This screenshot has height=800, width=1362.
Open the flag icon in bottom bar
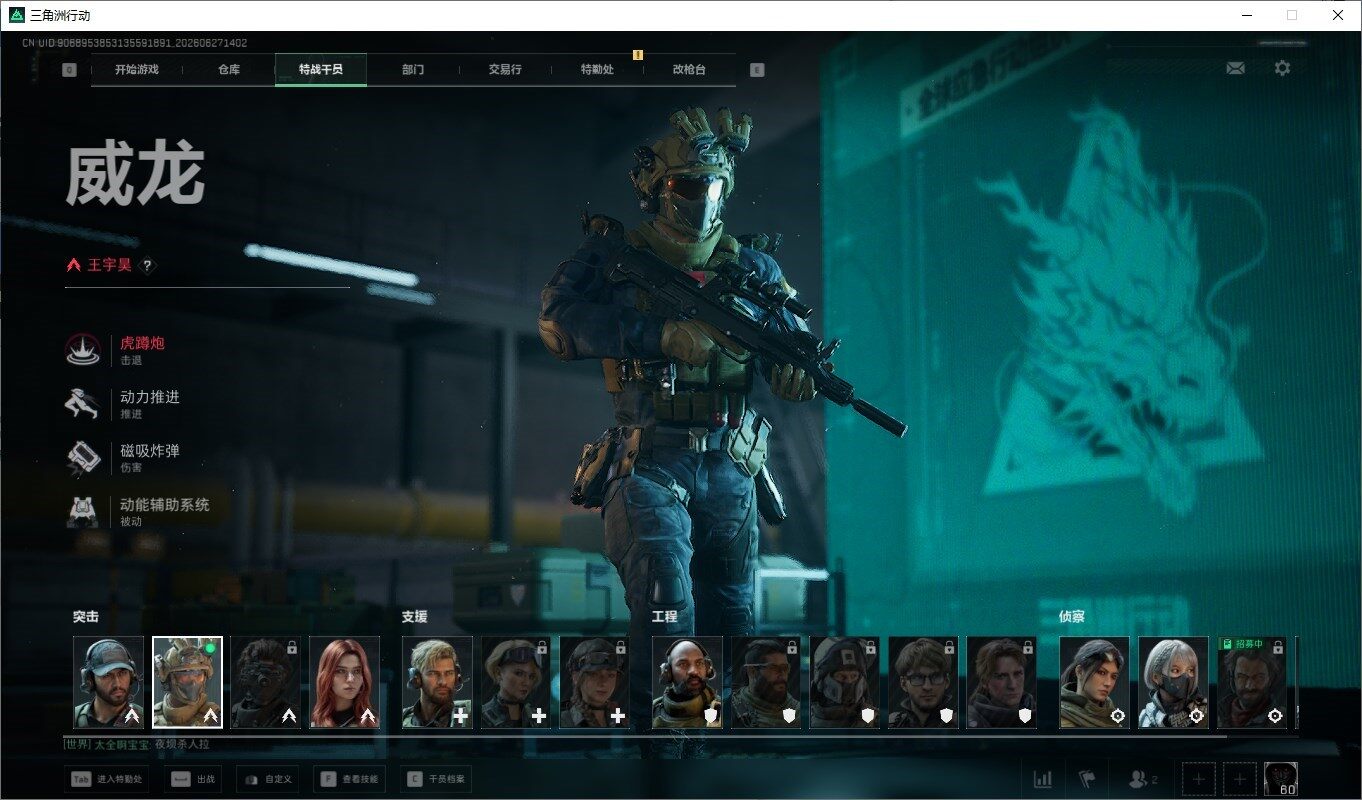pyautogui.click(x=1087, y=779)
